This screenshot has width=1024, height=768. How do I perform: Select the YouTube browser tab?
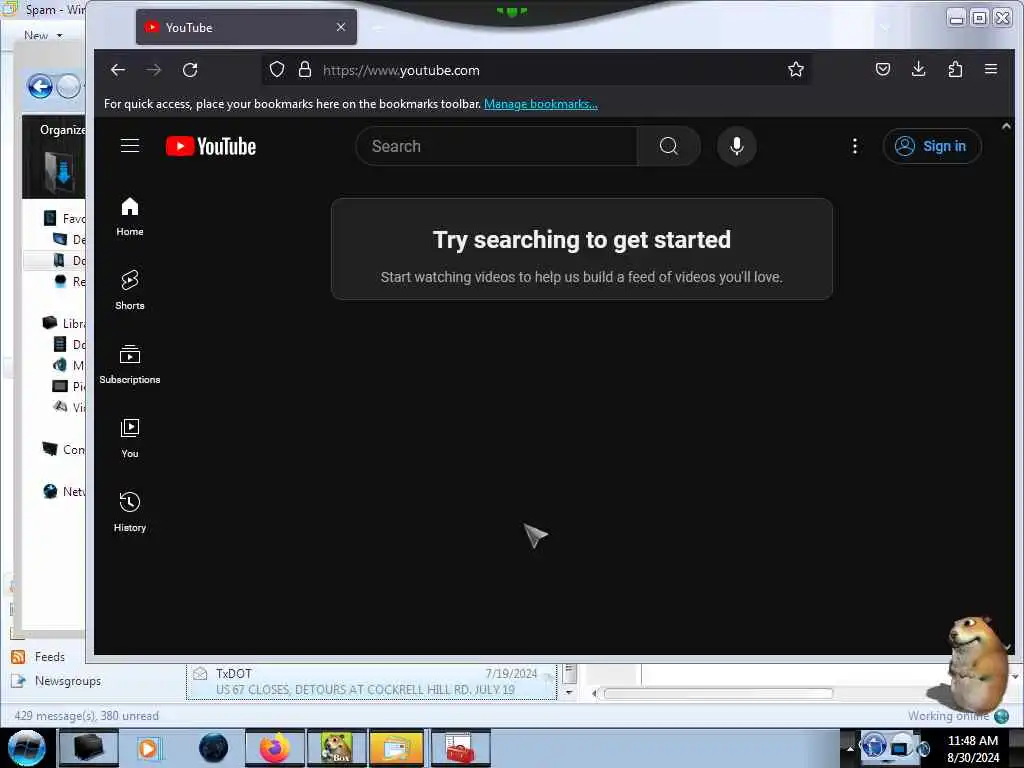click(x=246, y=27)
